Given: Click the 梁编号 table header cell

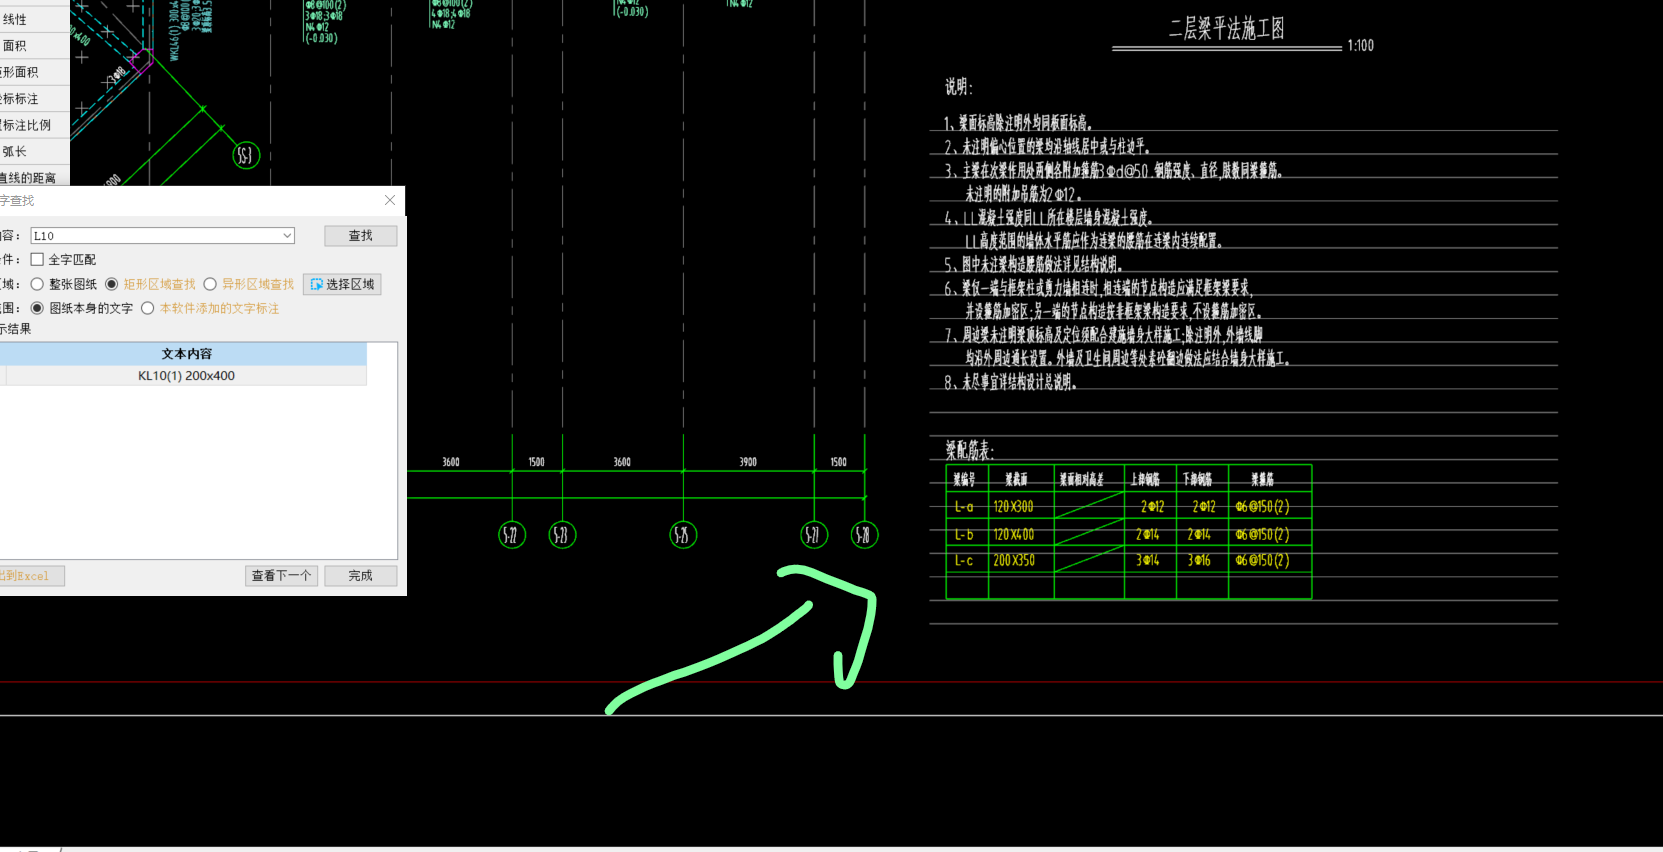Looking at the screenshot, I should 965,480.
